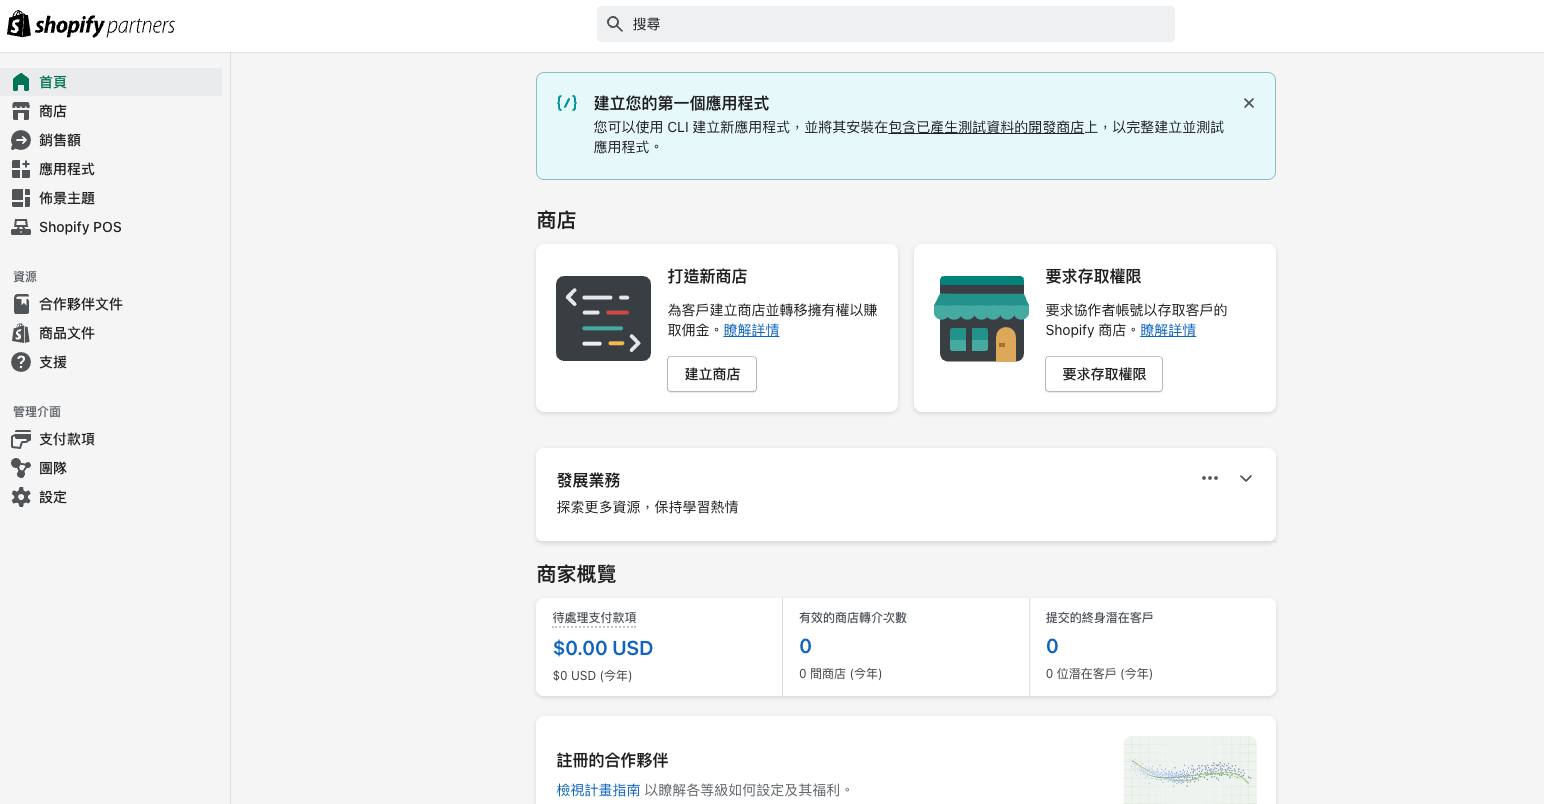Click the 銷售額 sidebar icon

tap(21, 140)
